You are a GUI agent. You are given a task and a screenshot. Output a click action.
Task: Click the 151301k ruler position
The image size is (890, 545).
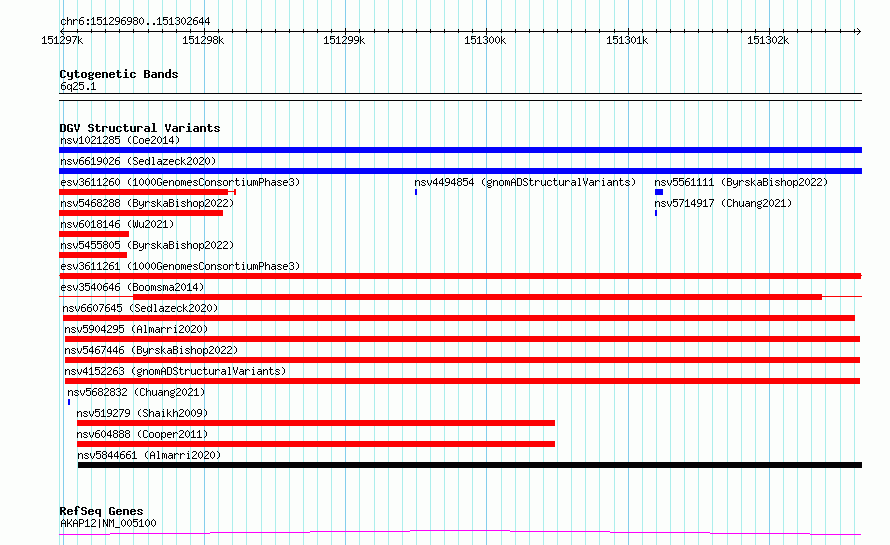(627, 40)
